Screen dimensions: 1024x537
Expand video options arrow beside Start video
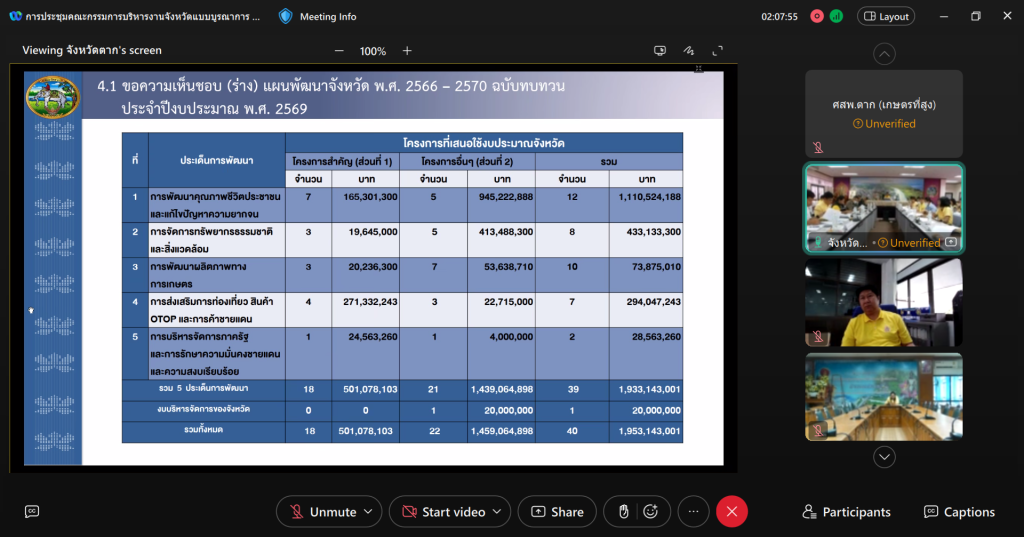[497, 512]
